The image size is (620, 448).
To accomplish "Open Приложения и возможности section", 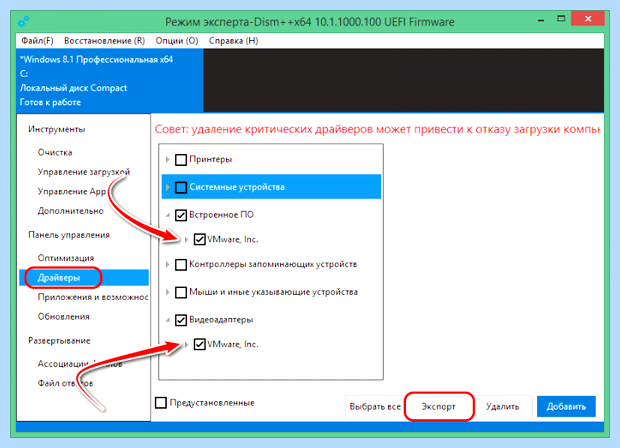I will point(93,297).
